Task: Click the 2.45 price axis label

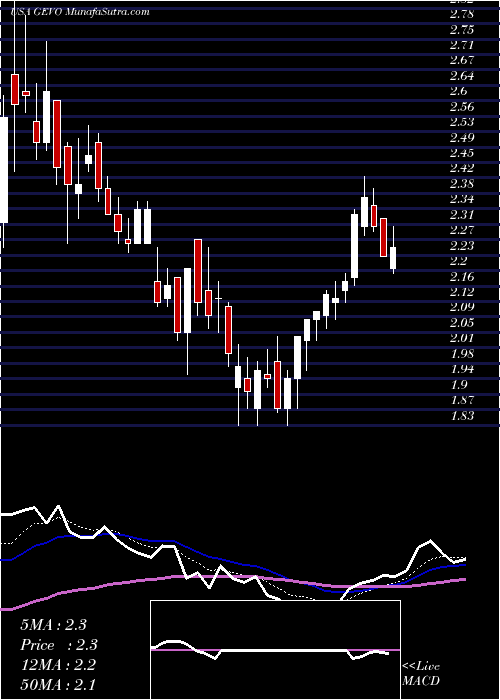Action: pyautogui.click(x=462, y=153)
